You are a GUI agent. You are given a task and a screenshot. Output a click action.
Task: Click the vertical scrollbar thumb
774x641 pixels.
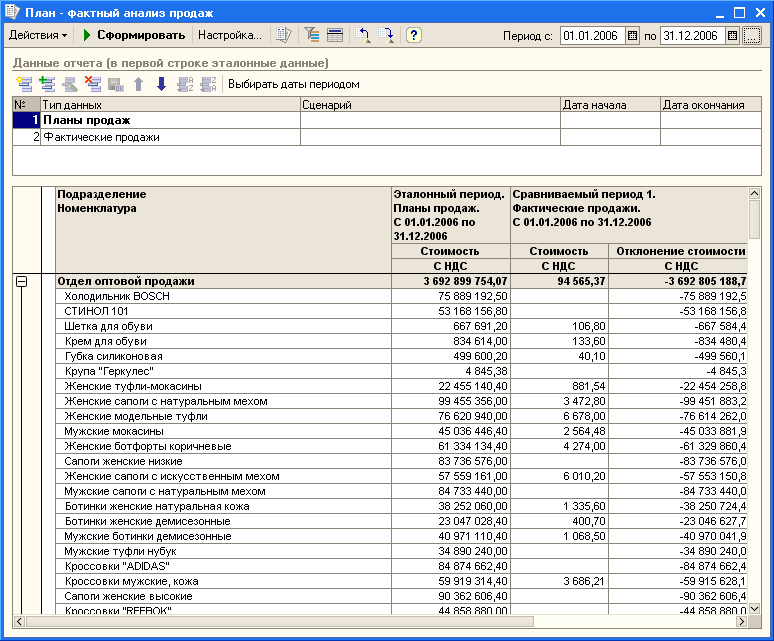pyautogui.click(x=754, y=219)
